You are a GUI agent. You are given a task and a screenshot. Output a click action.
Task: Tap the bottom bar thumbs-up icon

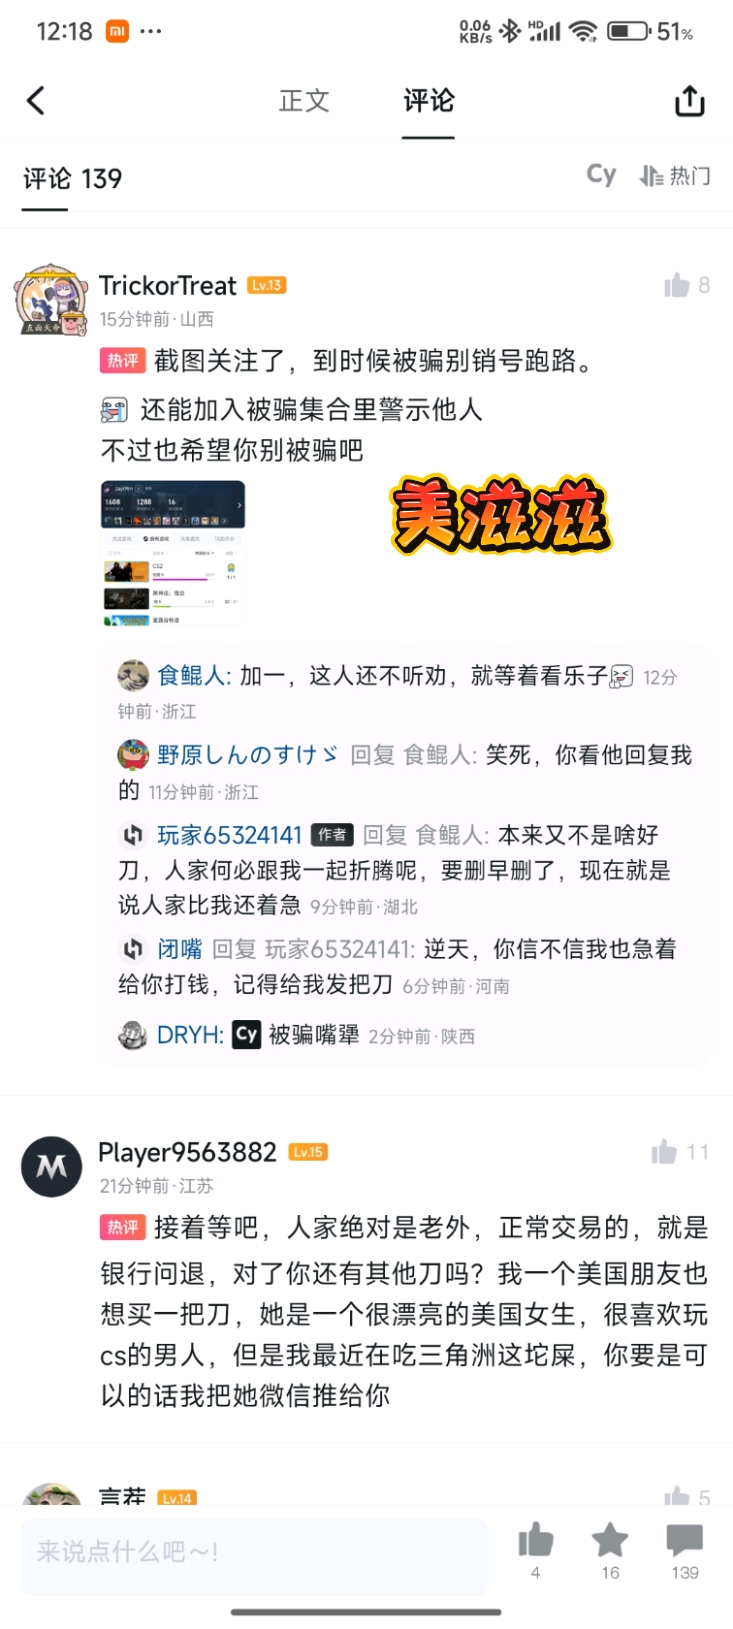click(x=536, y=1541)
